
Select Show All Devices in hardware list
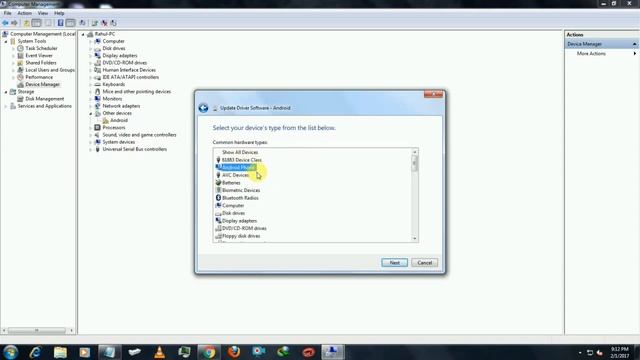pyautogui.click(x=240, y=152)
